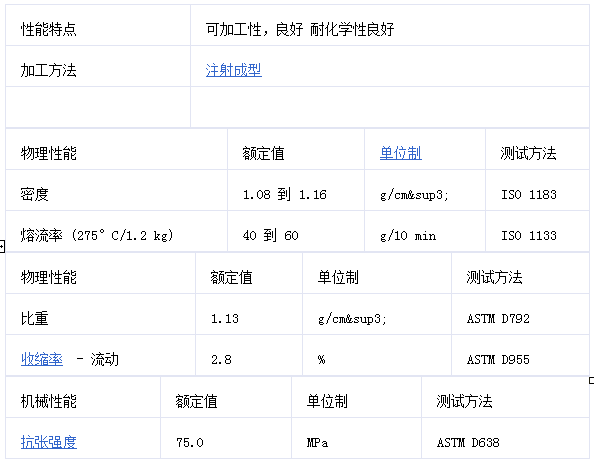Select the 单位制 header above MPa
The width and height of the screenshot is (594, 463).
[x=327, y=401]
